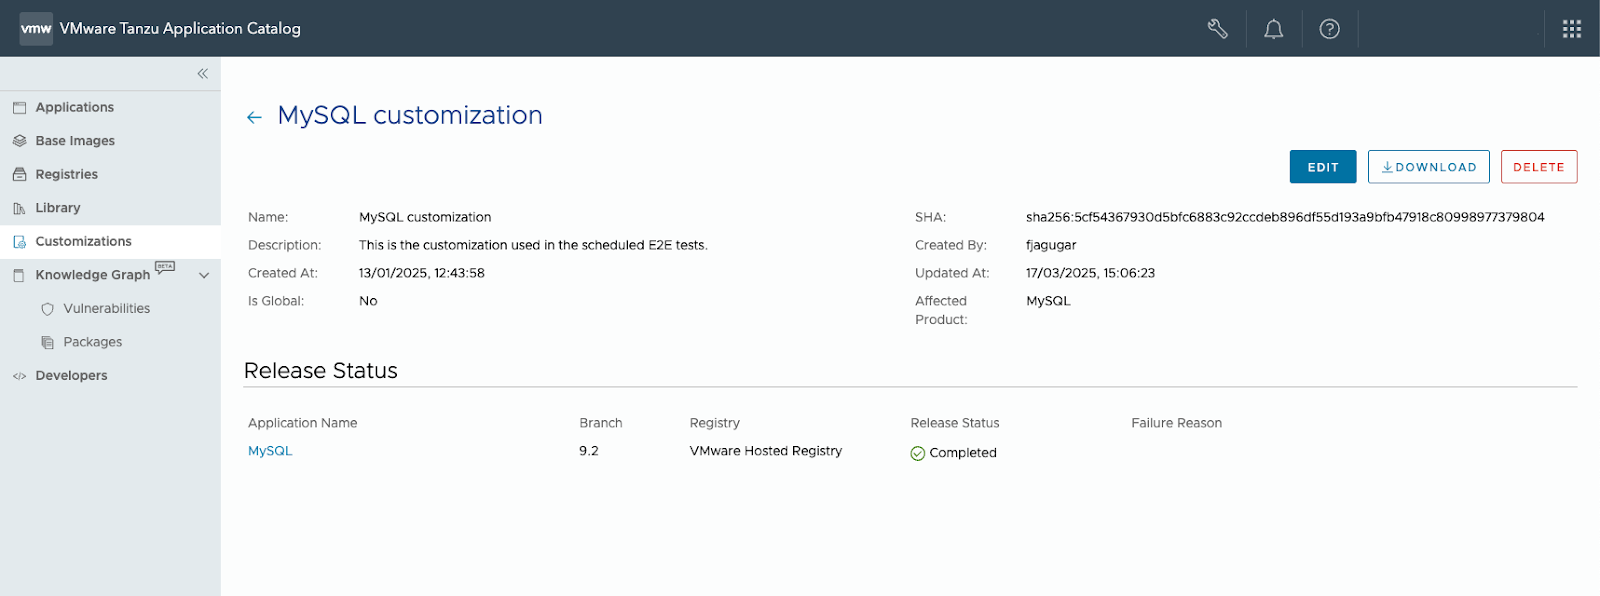The height and width of the screenshot is (596, 1600).
Task: Open Library in the sidebar
Action: click(57, 208)
